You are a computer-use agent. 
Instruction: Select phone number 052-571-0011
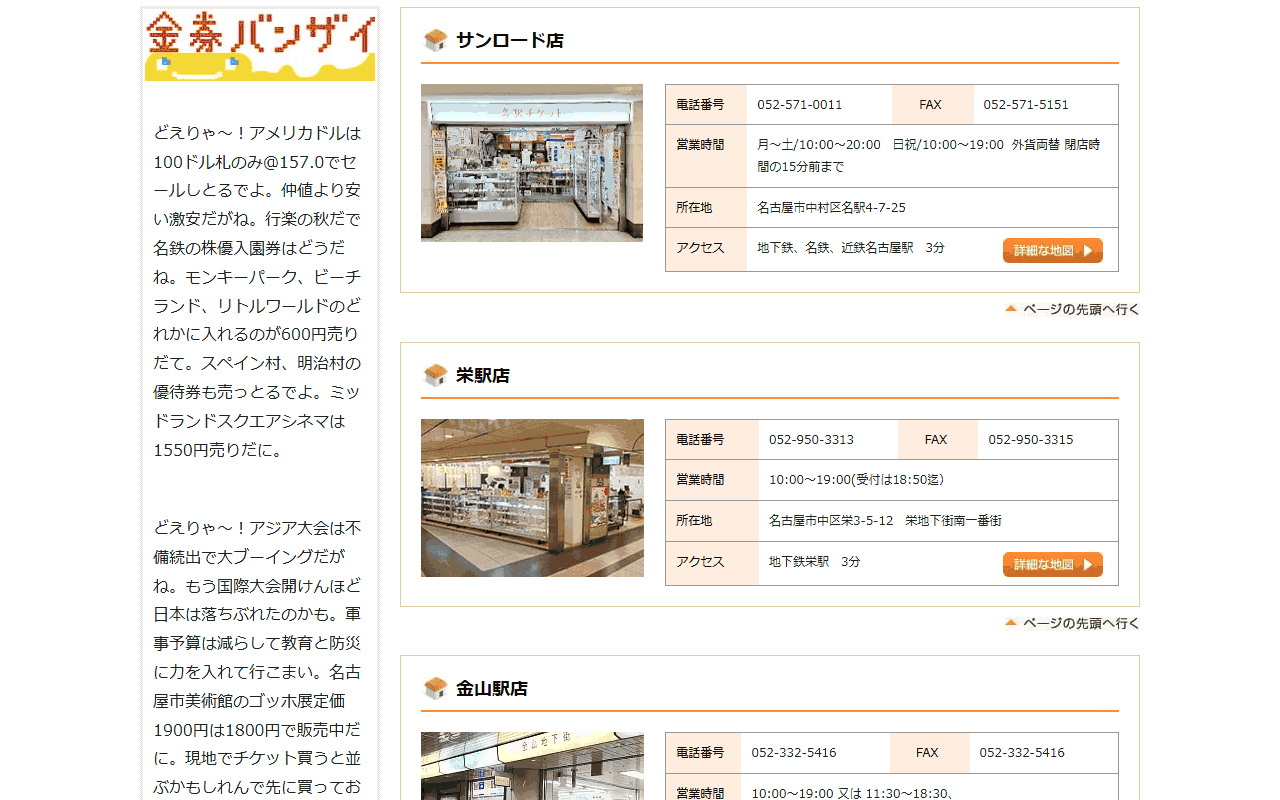(x=799, y=105)
